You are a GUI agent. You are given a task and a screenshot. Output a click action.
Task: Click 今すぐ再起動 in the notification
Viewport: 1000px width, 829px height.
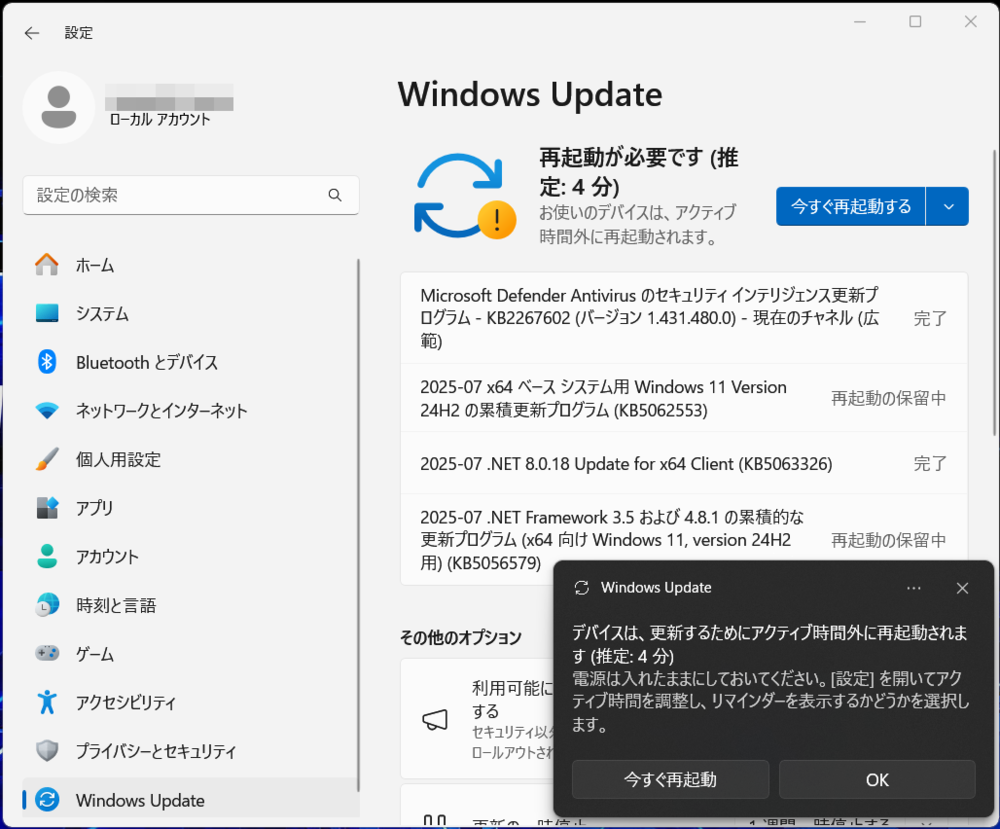tap(670, 779)
